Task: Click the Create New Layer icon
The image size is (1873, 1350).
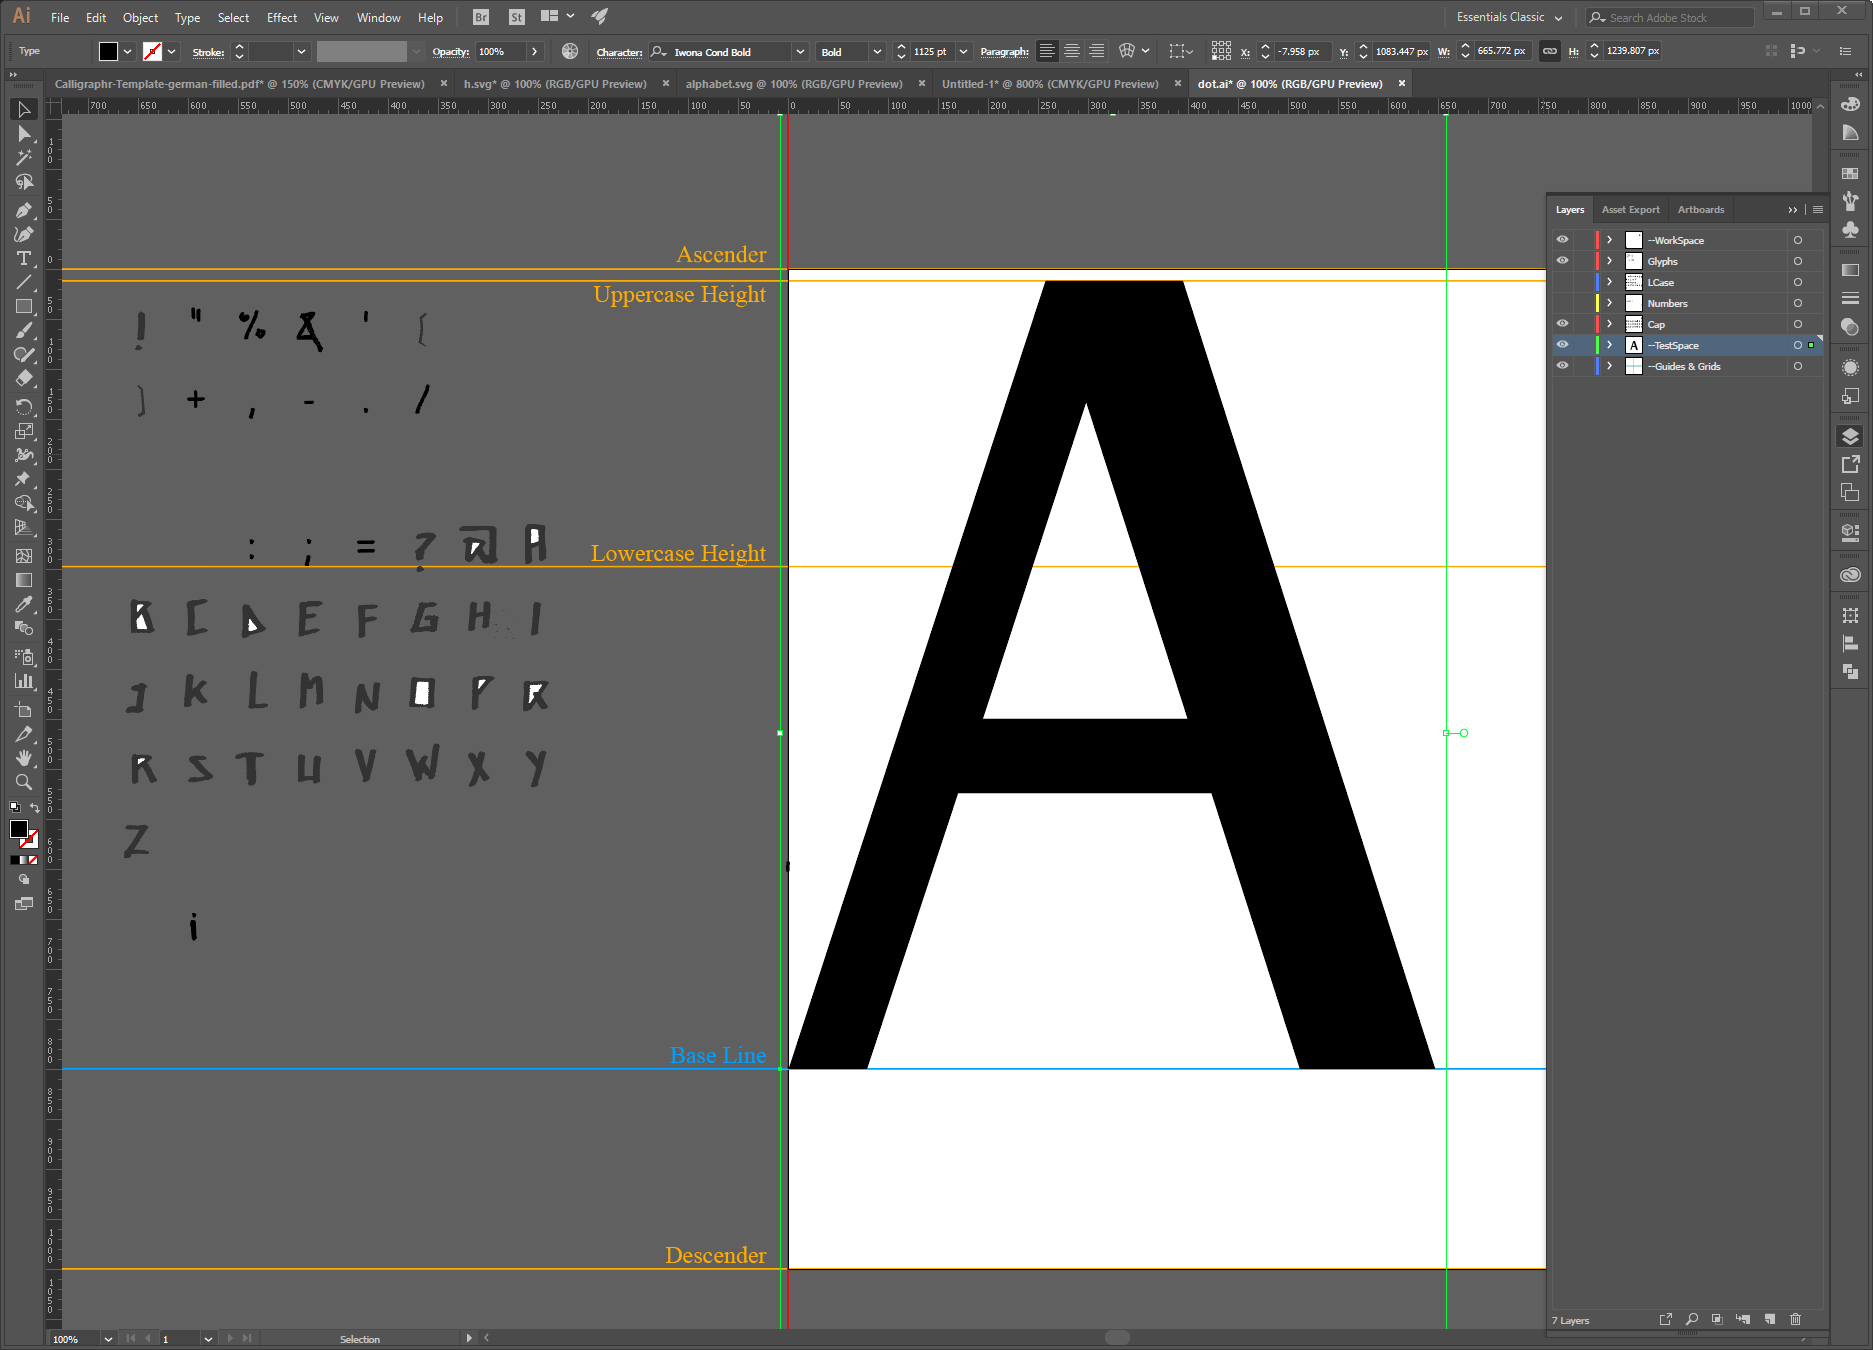Action: click(1769, 1320)
